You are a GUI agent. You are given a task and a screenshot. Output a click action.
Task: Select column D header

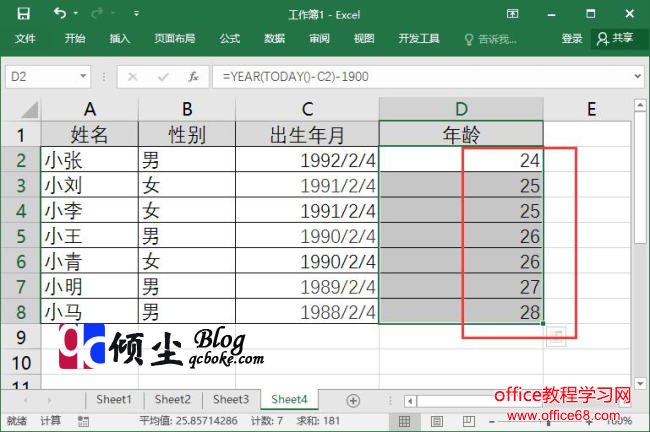461,109
